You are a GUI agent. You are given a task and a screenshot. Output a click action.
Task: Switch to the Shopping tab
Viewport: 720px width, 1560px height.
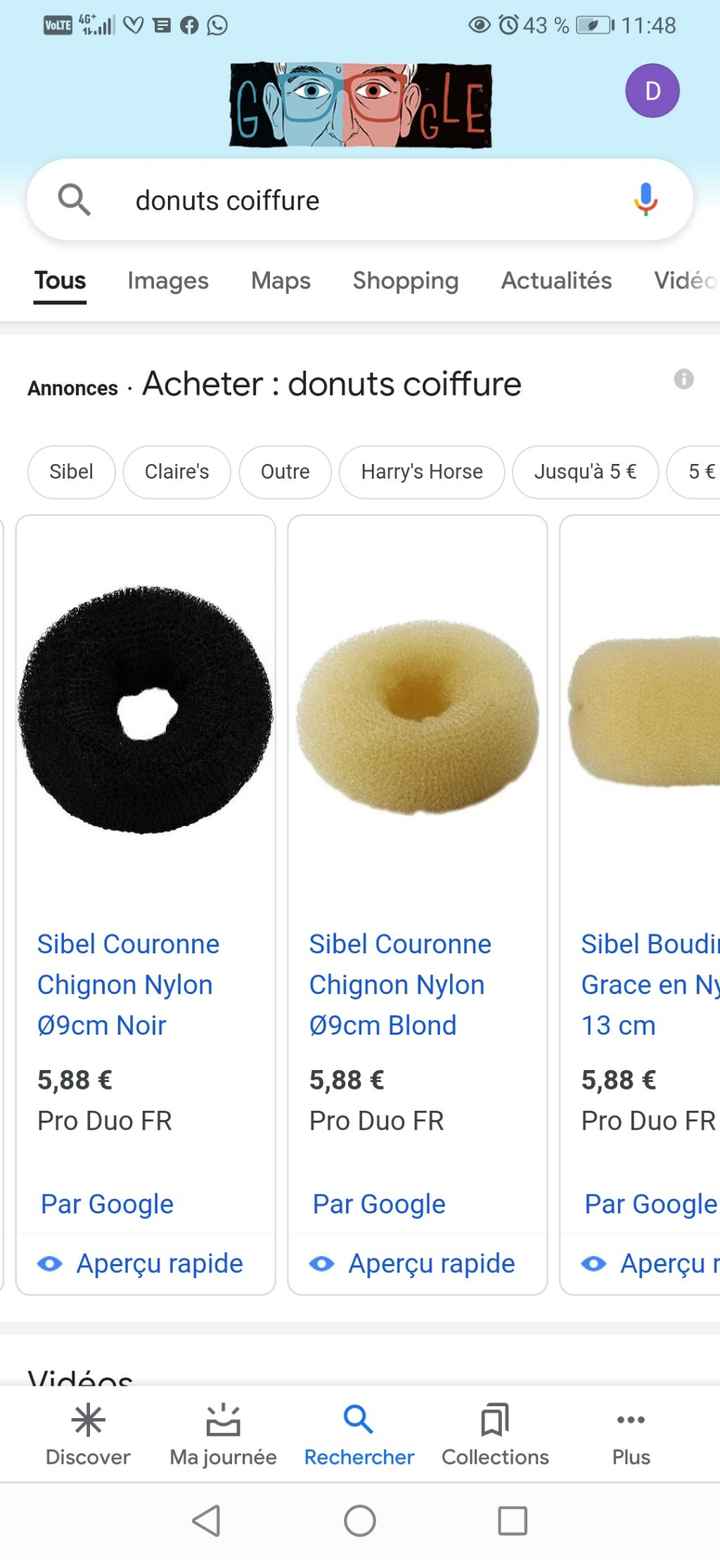[405, 281]
